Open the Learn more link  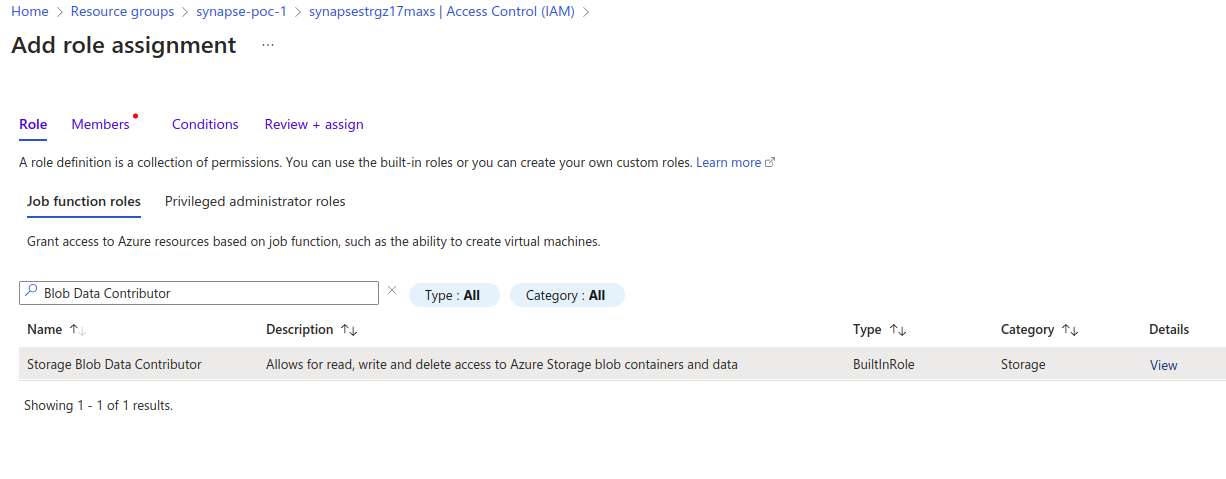click(x=728, y=162)
